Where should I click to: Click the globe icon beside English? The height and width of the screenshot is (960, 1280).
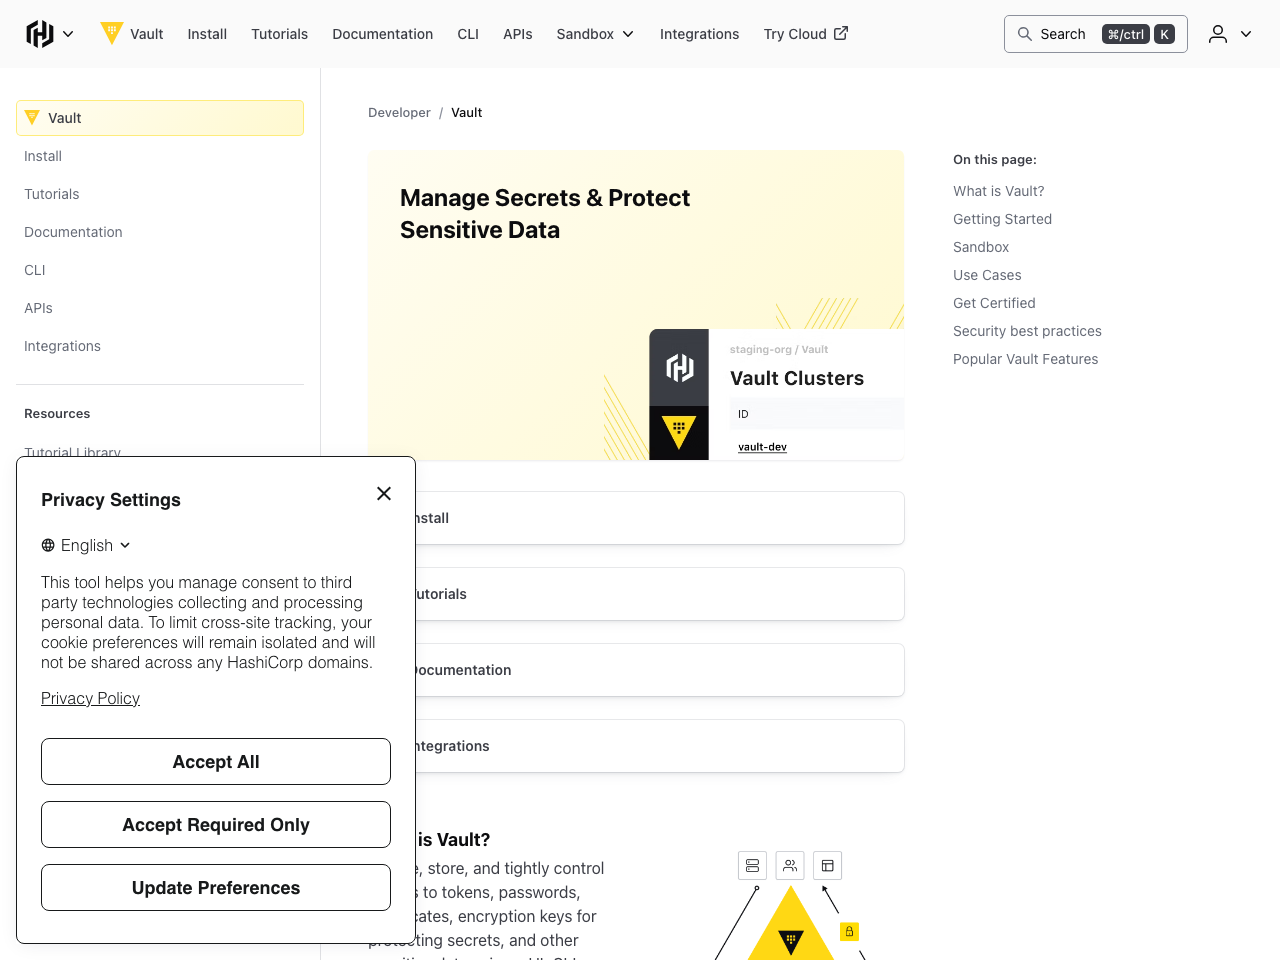[48, 545]
